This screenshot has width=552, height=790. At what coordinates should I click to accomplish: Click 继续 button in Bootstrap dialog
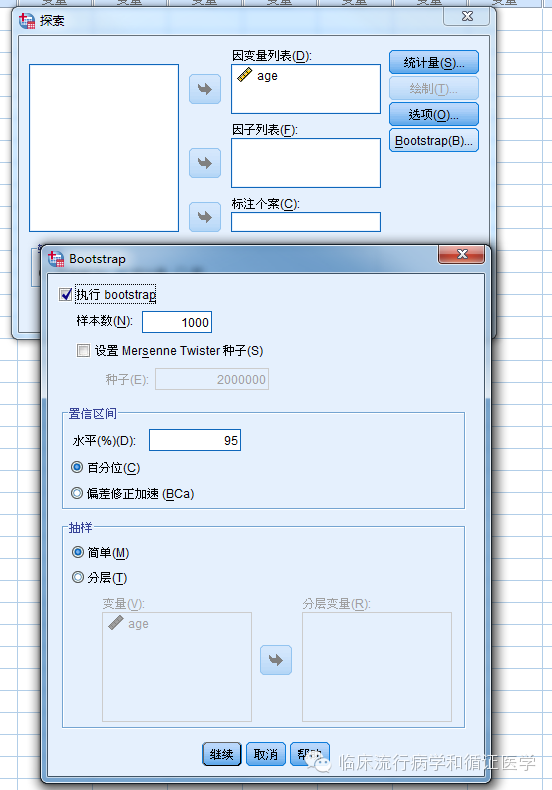click(x=222, y=754)
